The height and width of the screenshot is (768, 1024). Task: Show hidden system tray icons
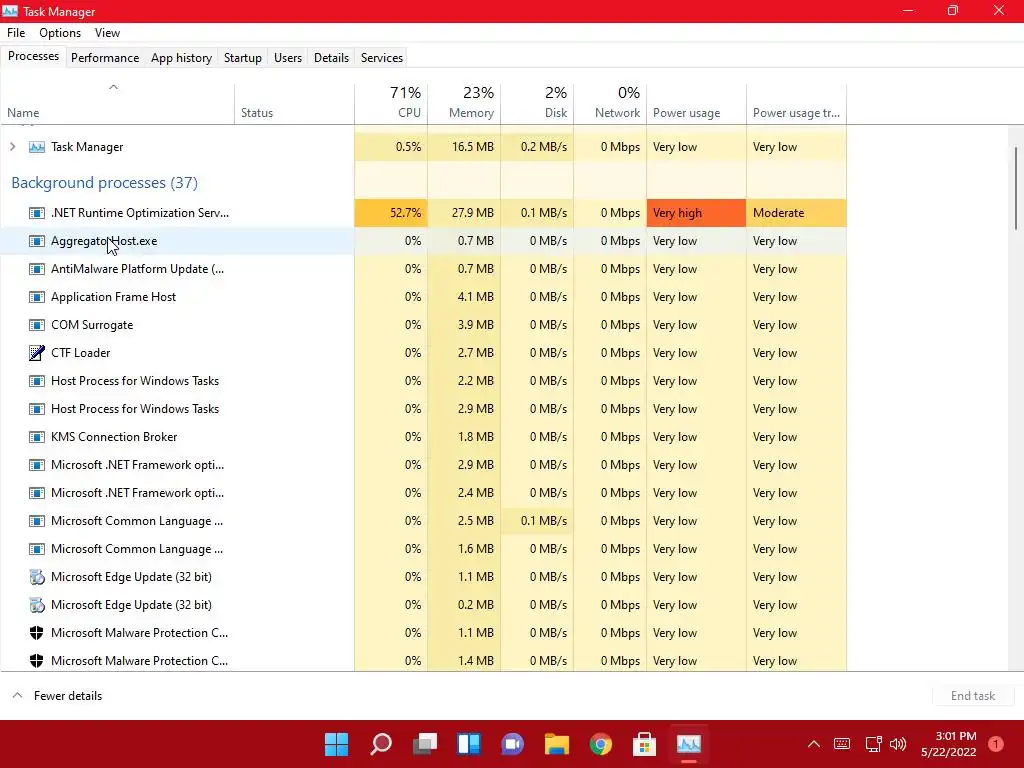point(814,744)
